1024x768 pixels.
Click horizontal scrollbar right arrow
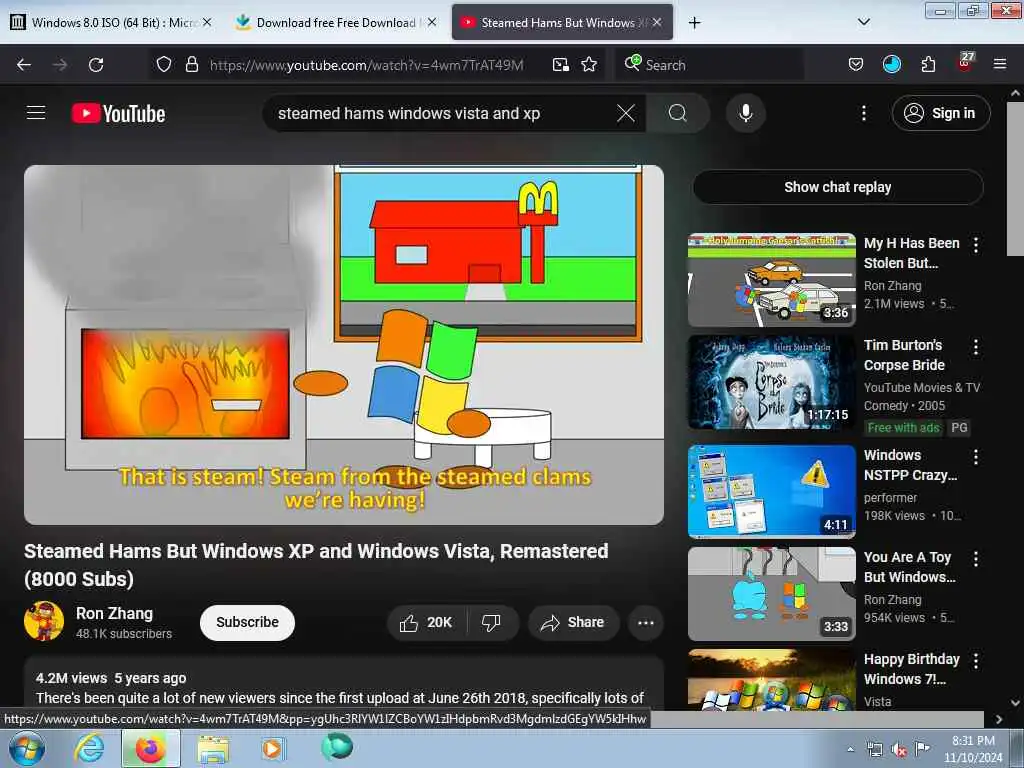pyautogui.click(x=999, y=719)
